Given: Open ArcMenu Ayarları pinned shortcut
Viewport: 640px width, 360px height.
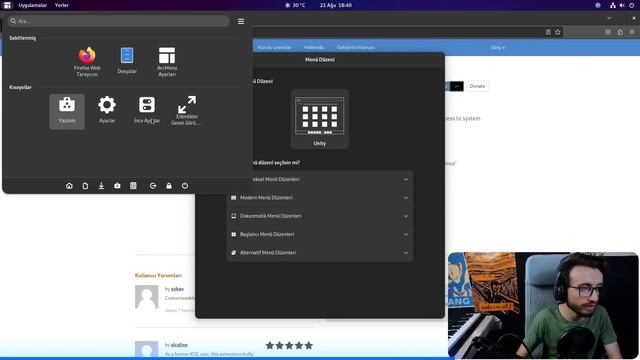Looking at the screenshot, I should pyautogui.click(x=167, y=62).
